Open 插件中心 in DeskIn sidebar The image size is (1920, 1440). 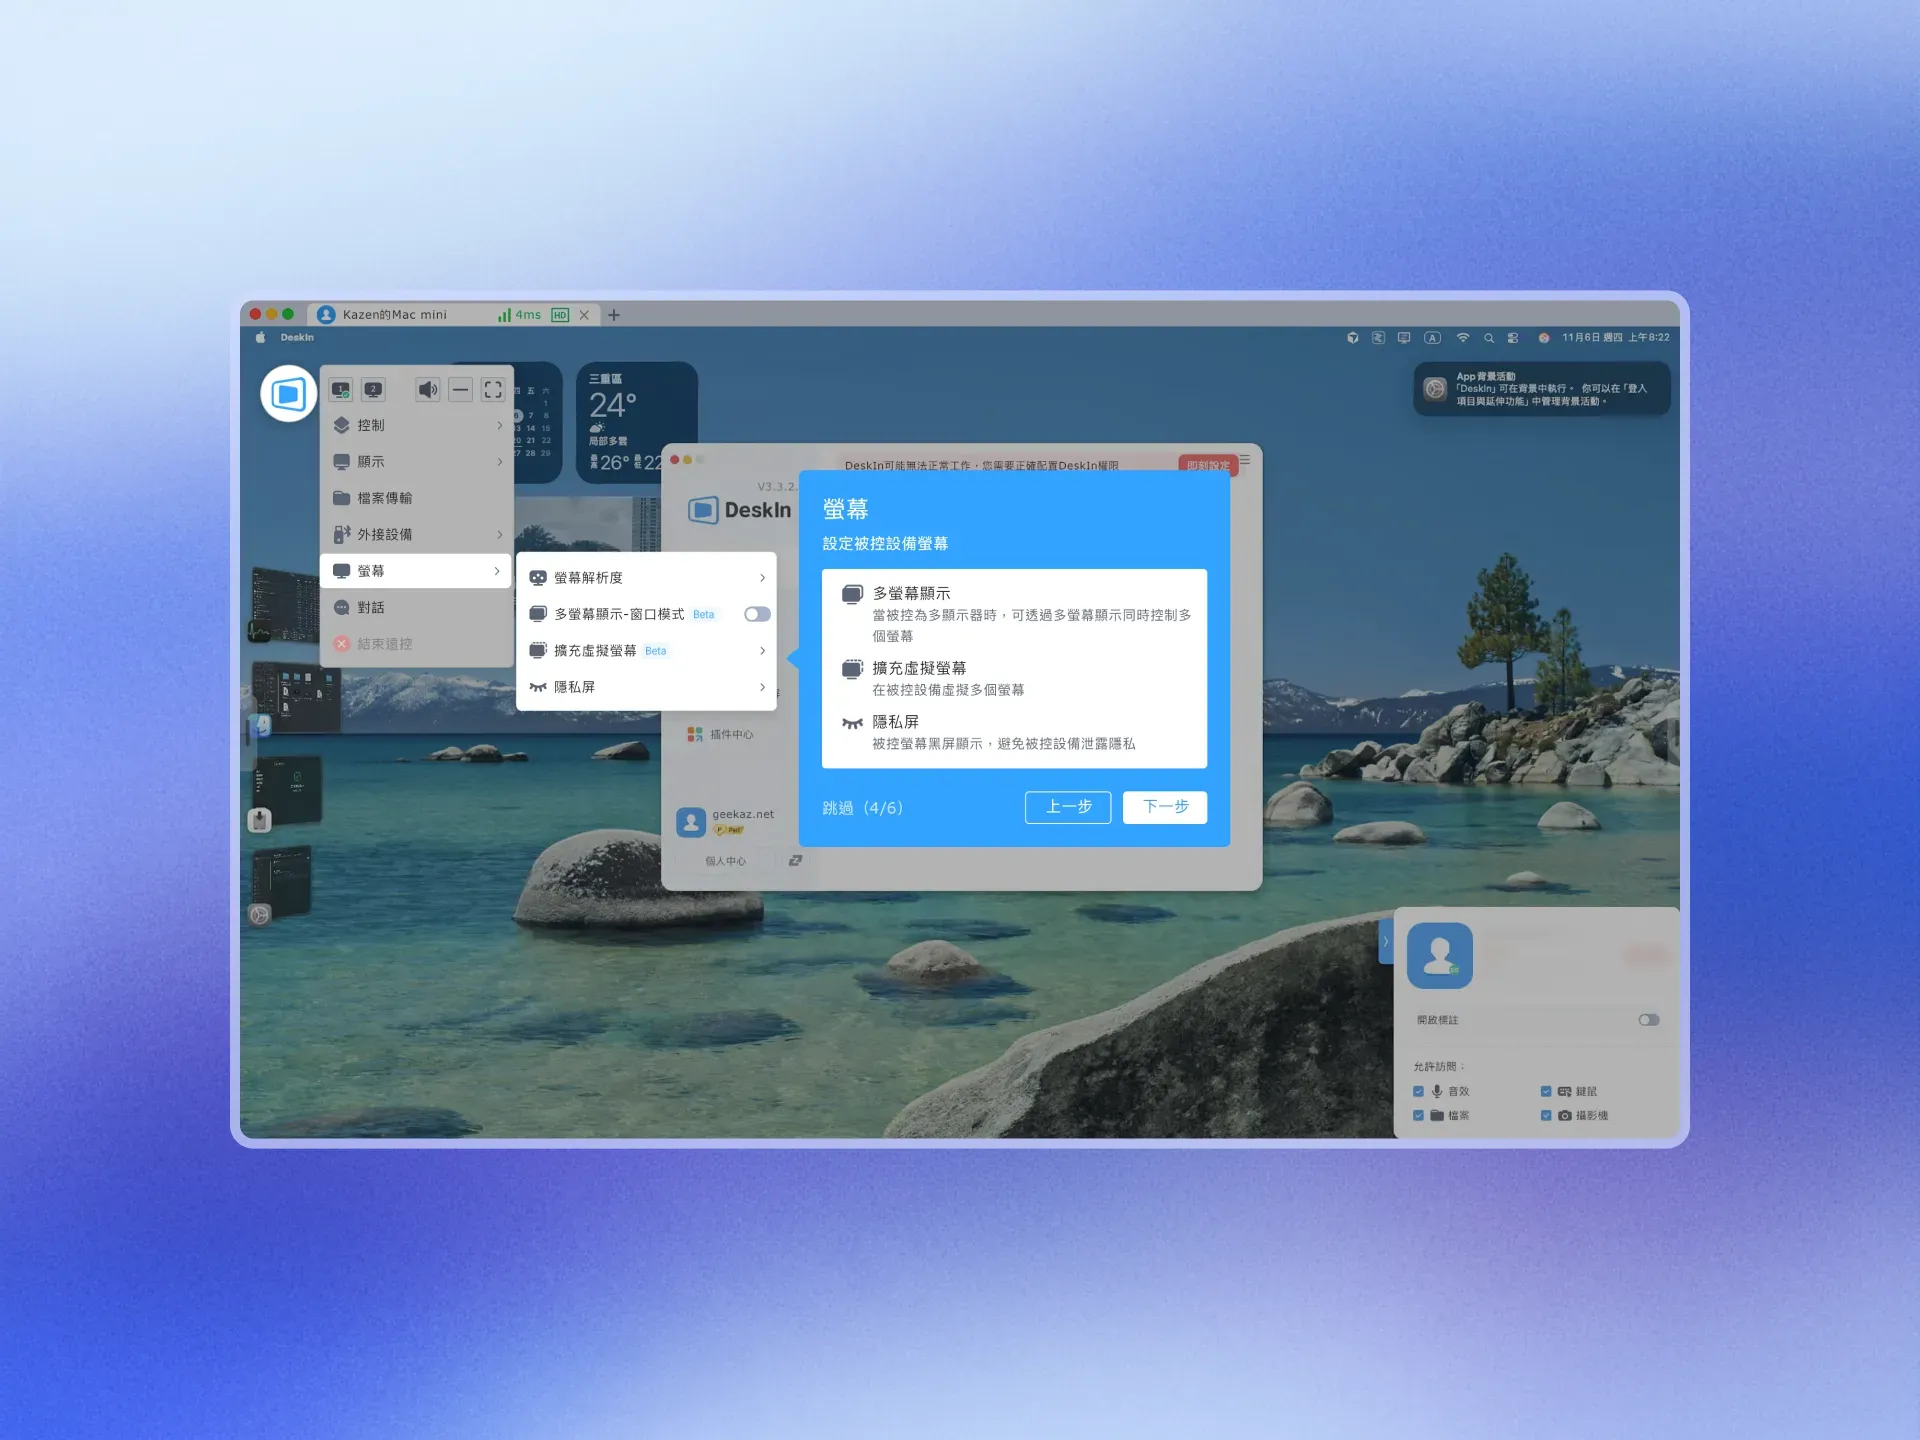click(x=721, y=734)
